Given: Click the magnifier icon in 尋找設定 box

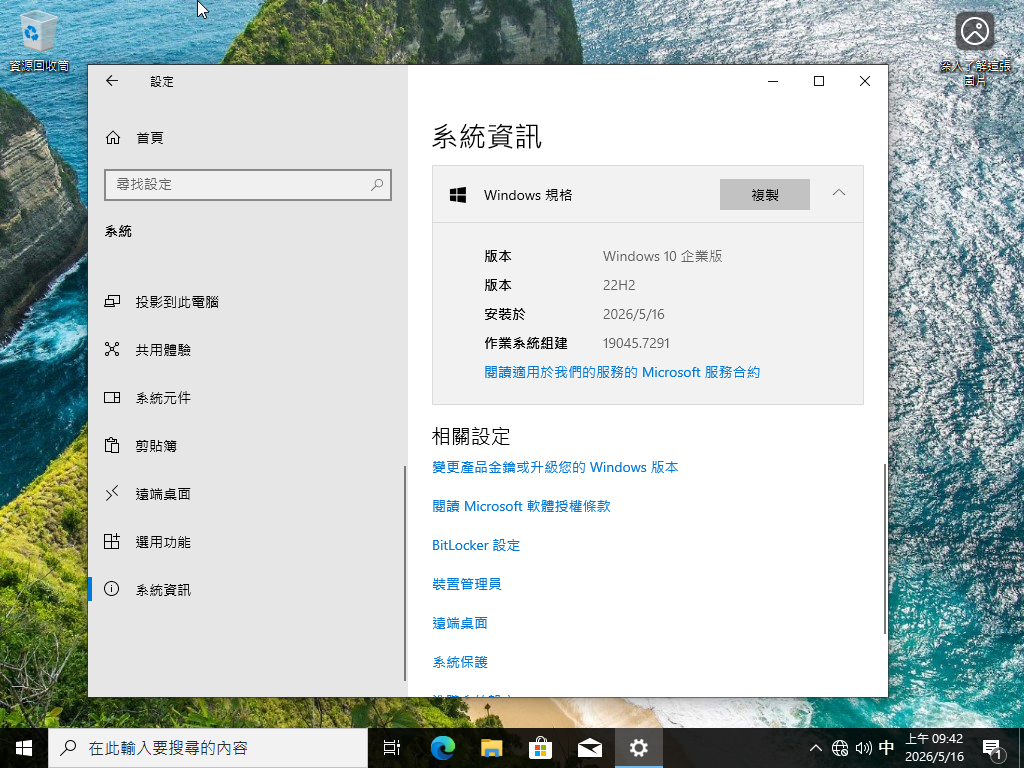Looking at the screenshot, I should coord(377,185).
